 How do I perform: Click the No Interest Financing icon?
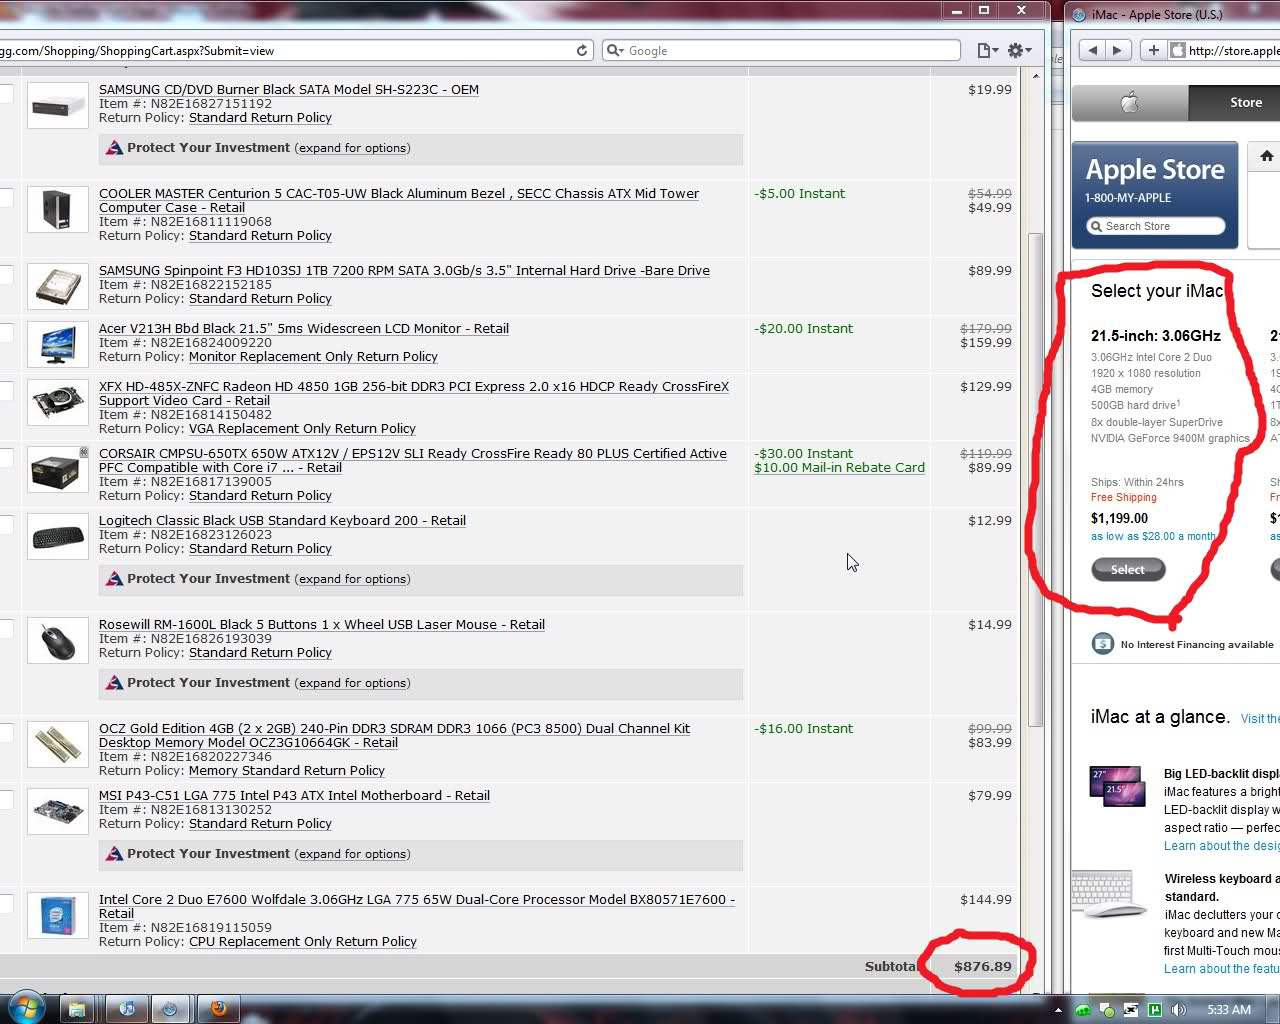coord(1103,644)
